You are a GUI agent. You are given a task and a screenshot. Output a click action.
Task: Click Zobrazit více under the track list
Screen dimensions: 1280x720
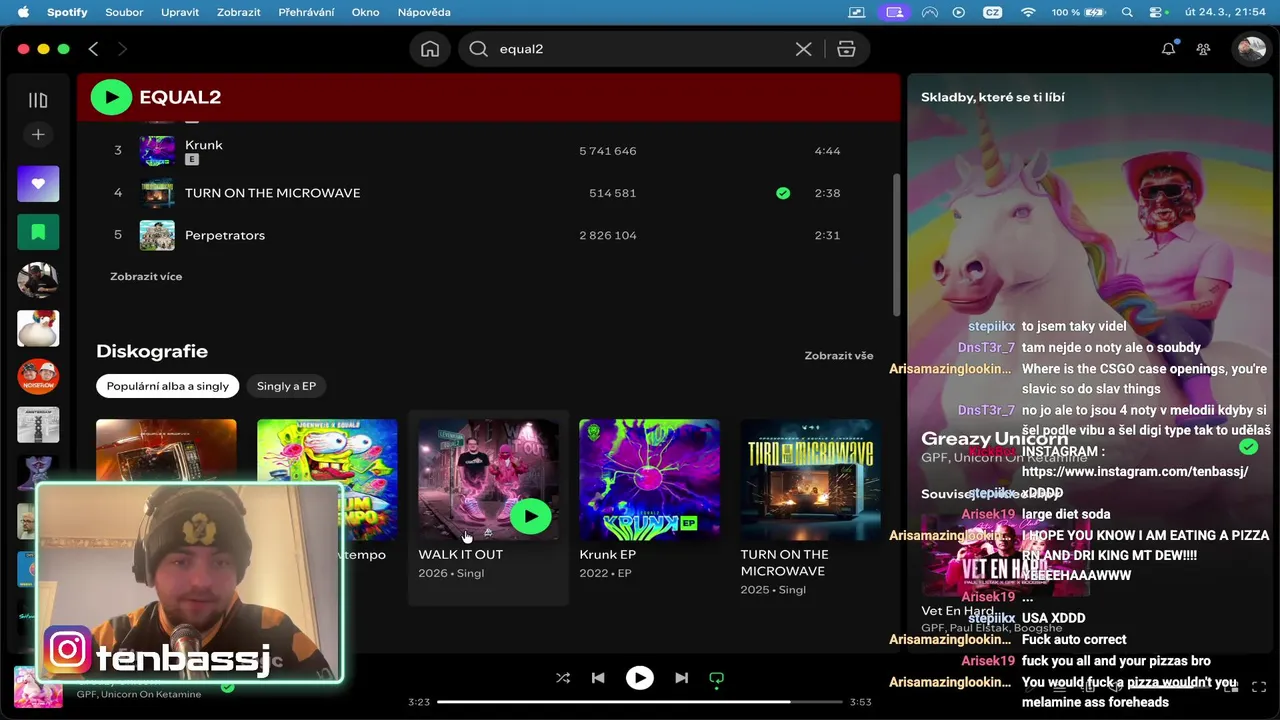[146, 276]
